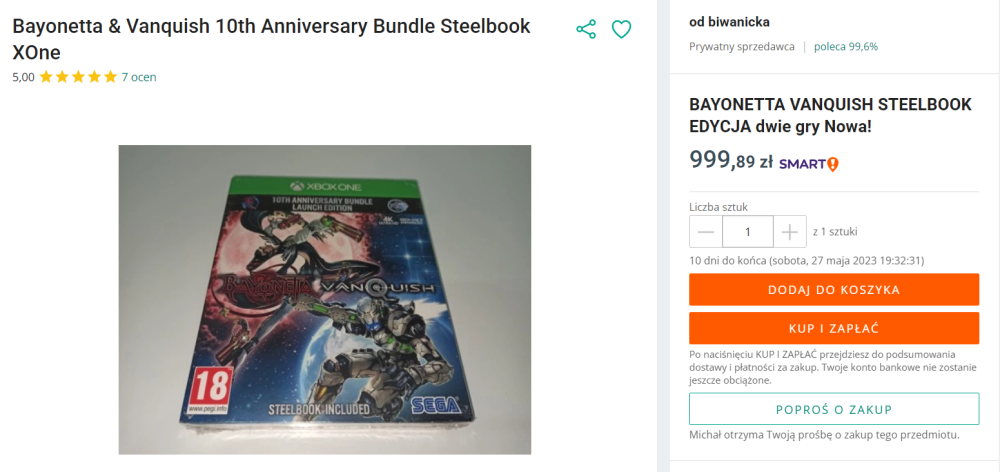This screenshot has width=1000, height=472.
Task: Decrease quantity with the minus button
Action: pyautogui.click(x=706, y=232)
